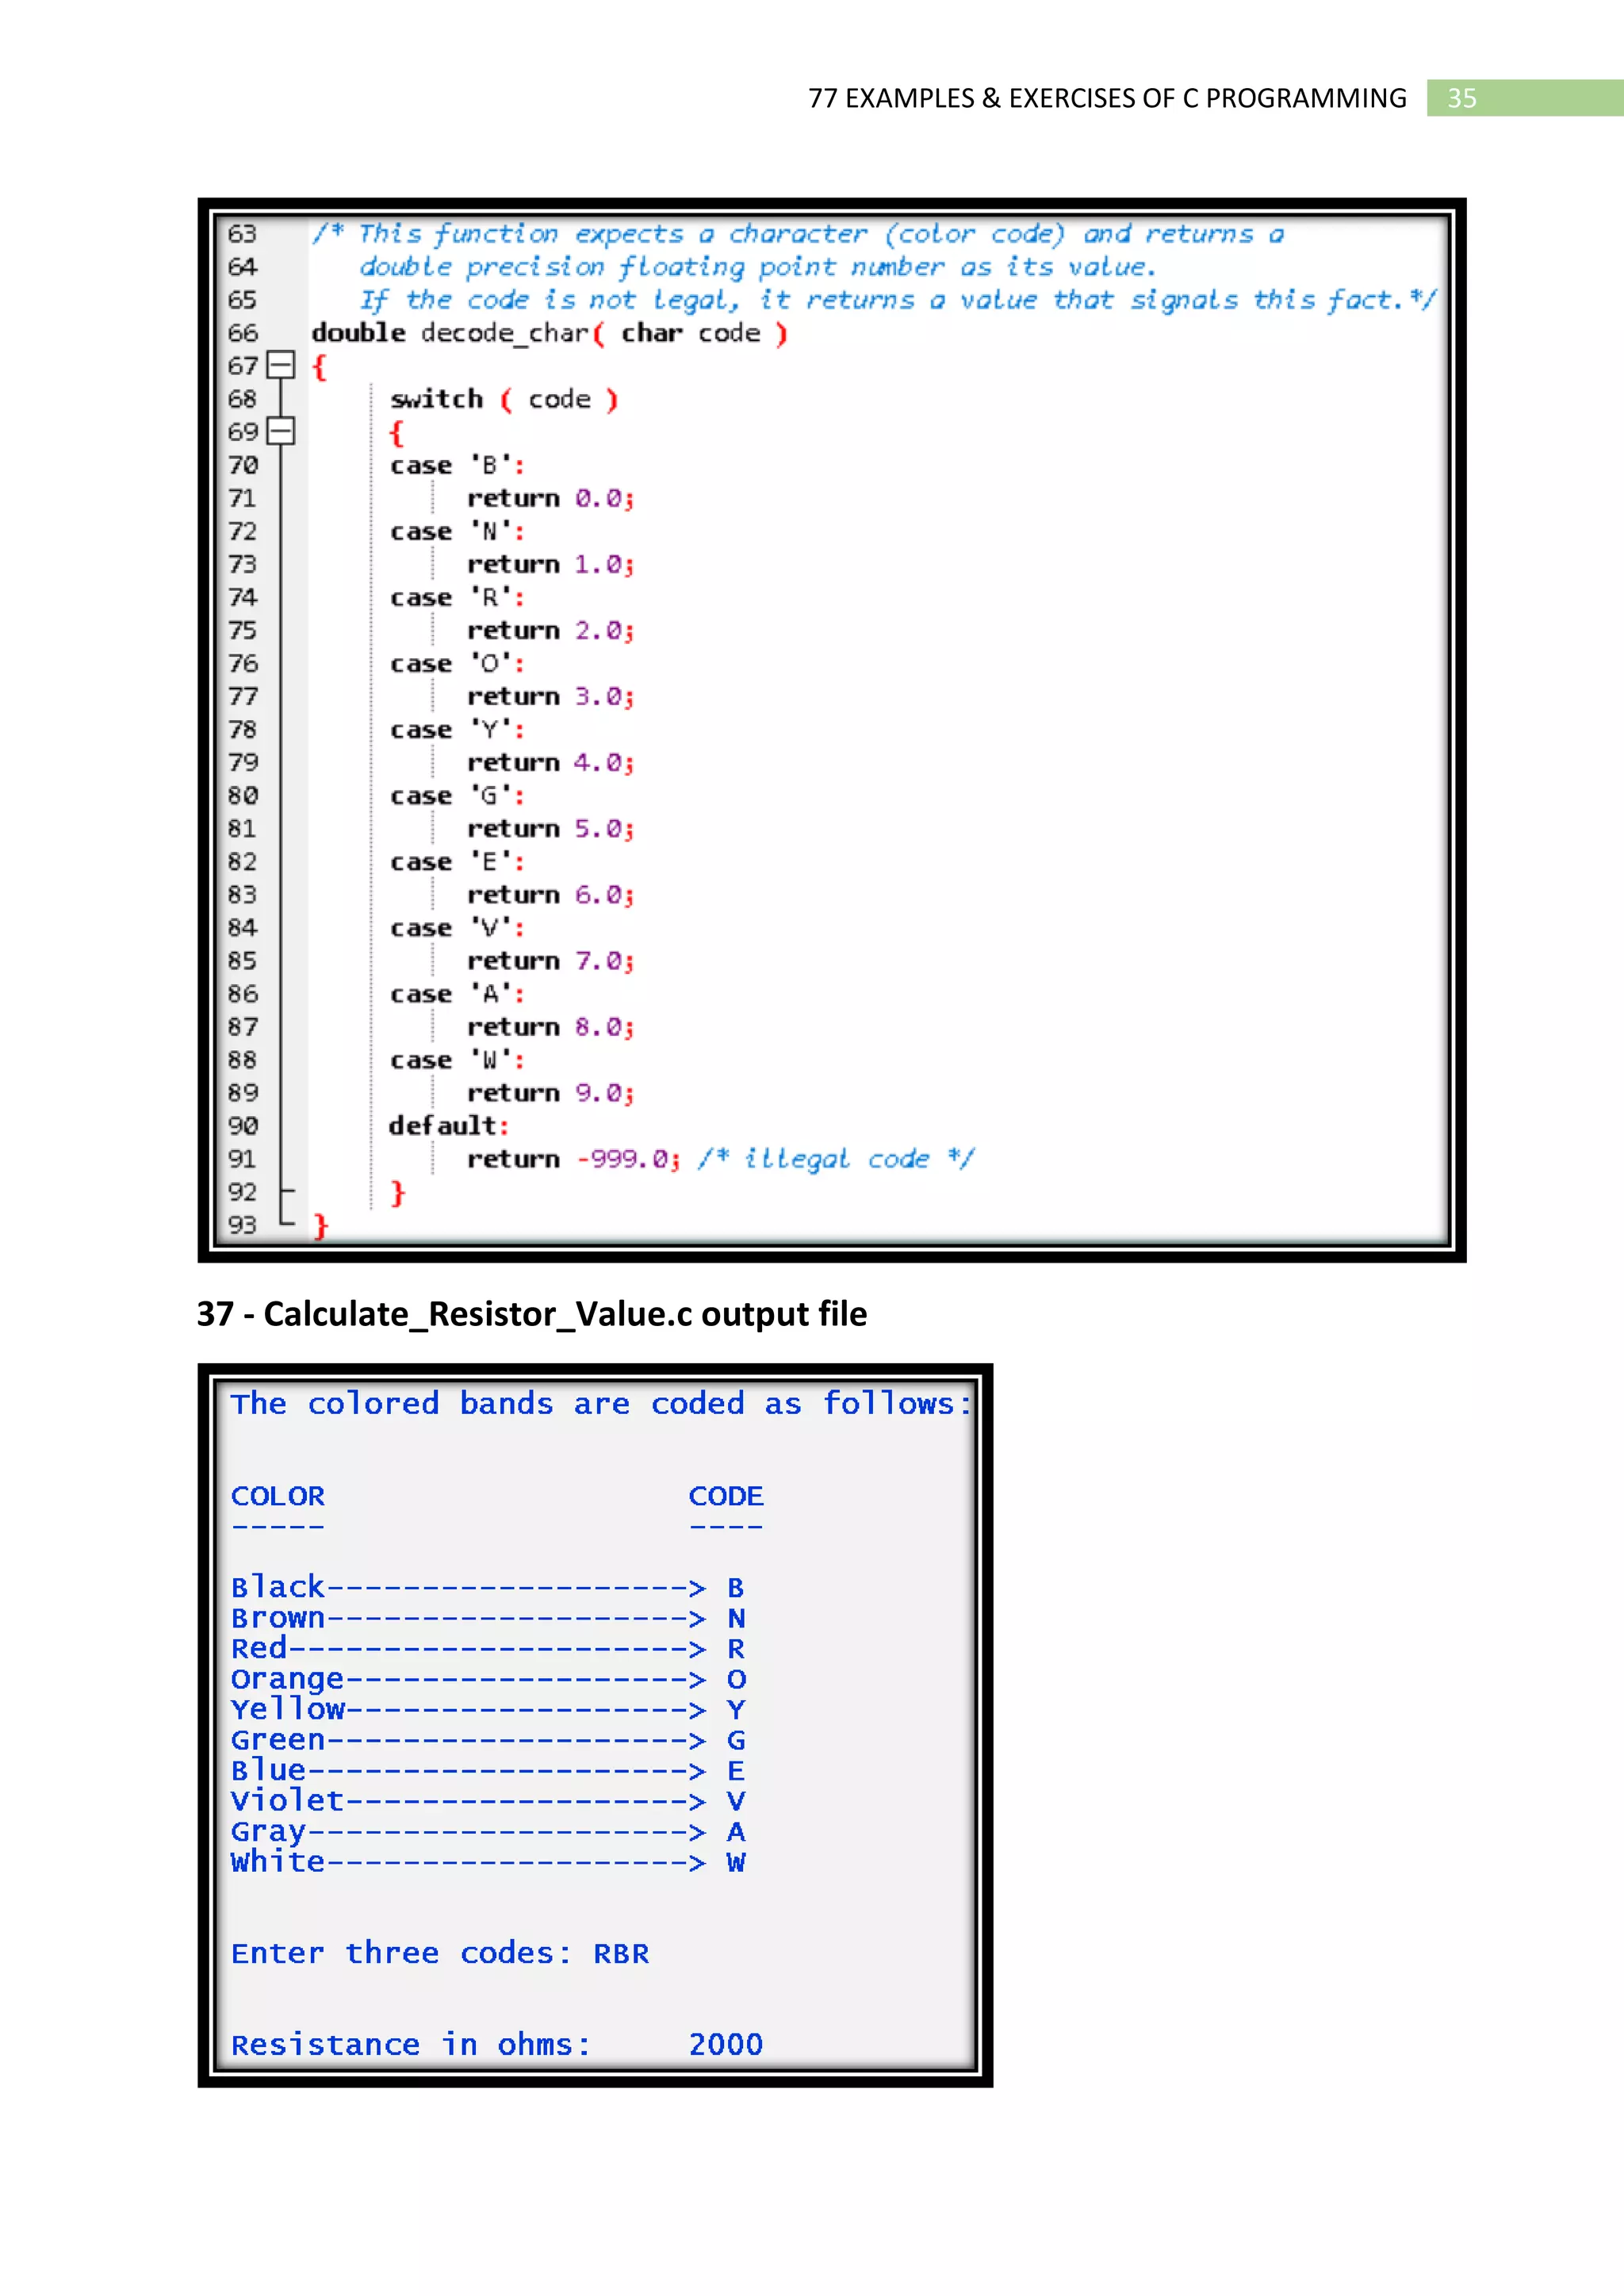The width and height of the screenshot is (1624, 2296).
Task: Click the Yellow row in the output table
Action: pos(488,1709)
